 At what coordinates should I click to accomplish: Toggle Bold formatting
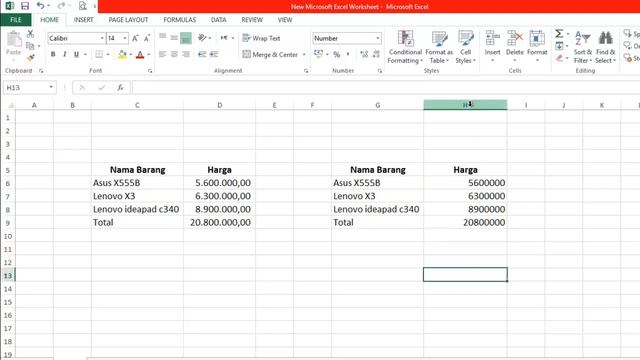coord(53,54)
